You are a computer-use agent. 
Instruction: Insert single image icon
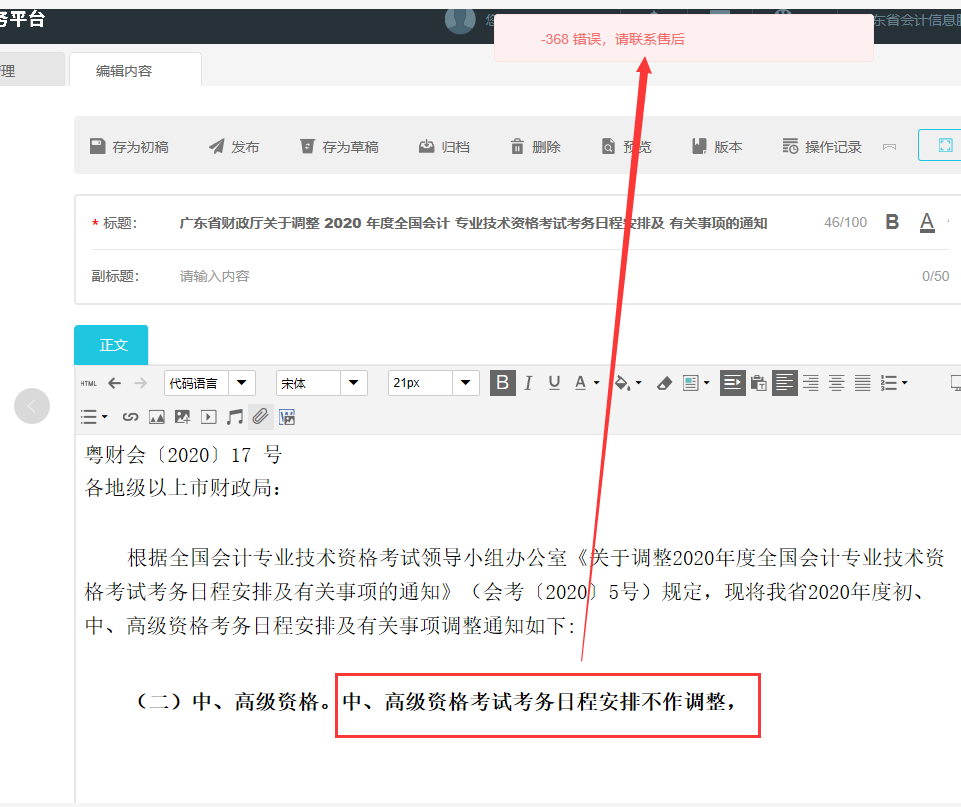coord(157,417)
